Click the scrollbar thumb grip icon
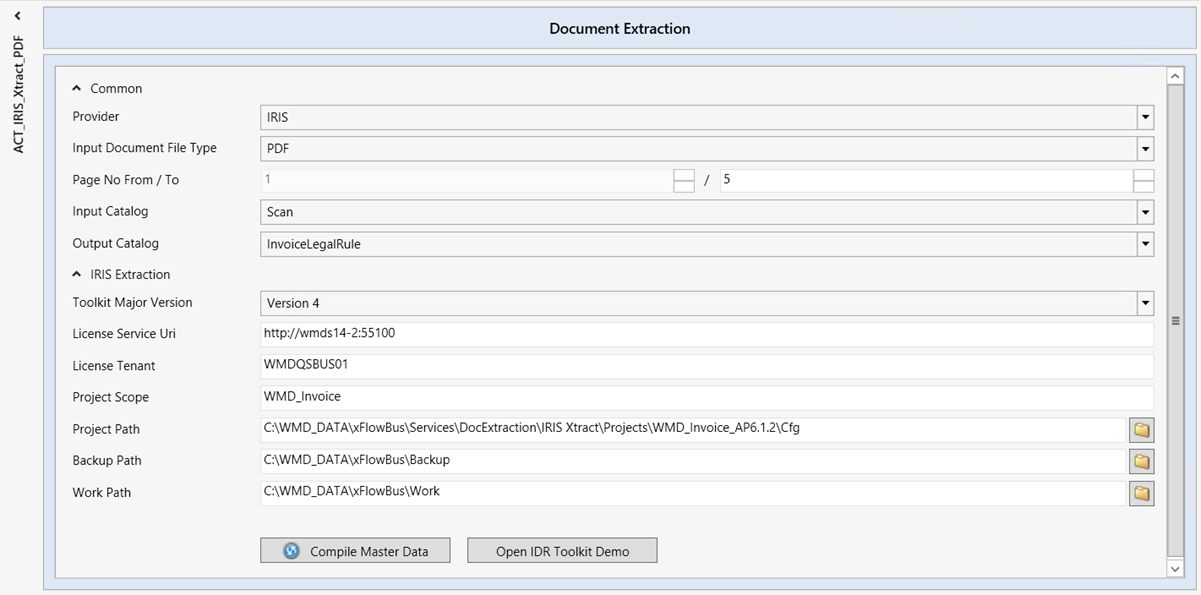1201x595 pixels. 1175,320
